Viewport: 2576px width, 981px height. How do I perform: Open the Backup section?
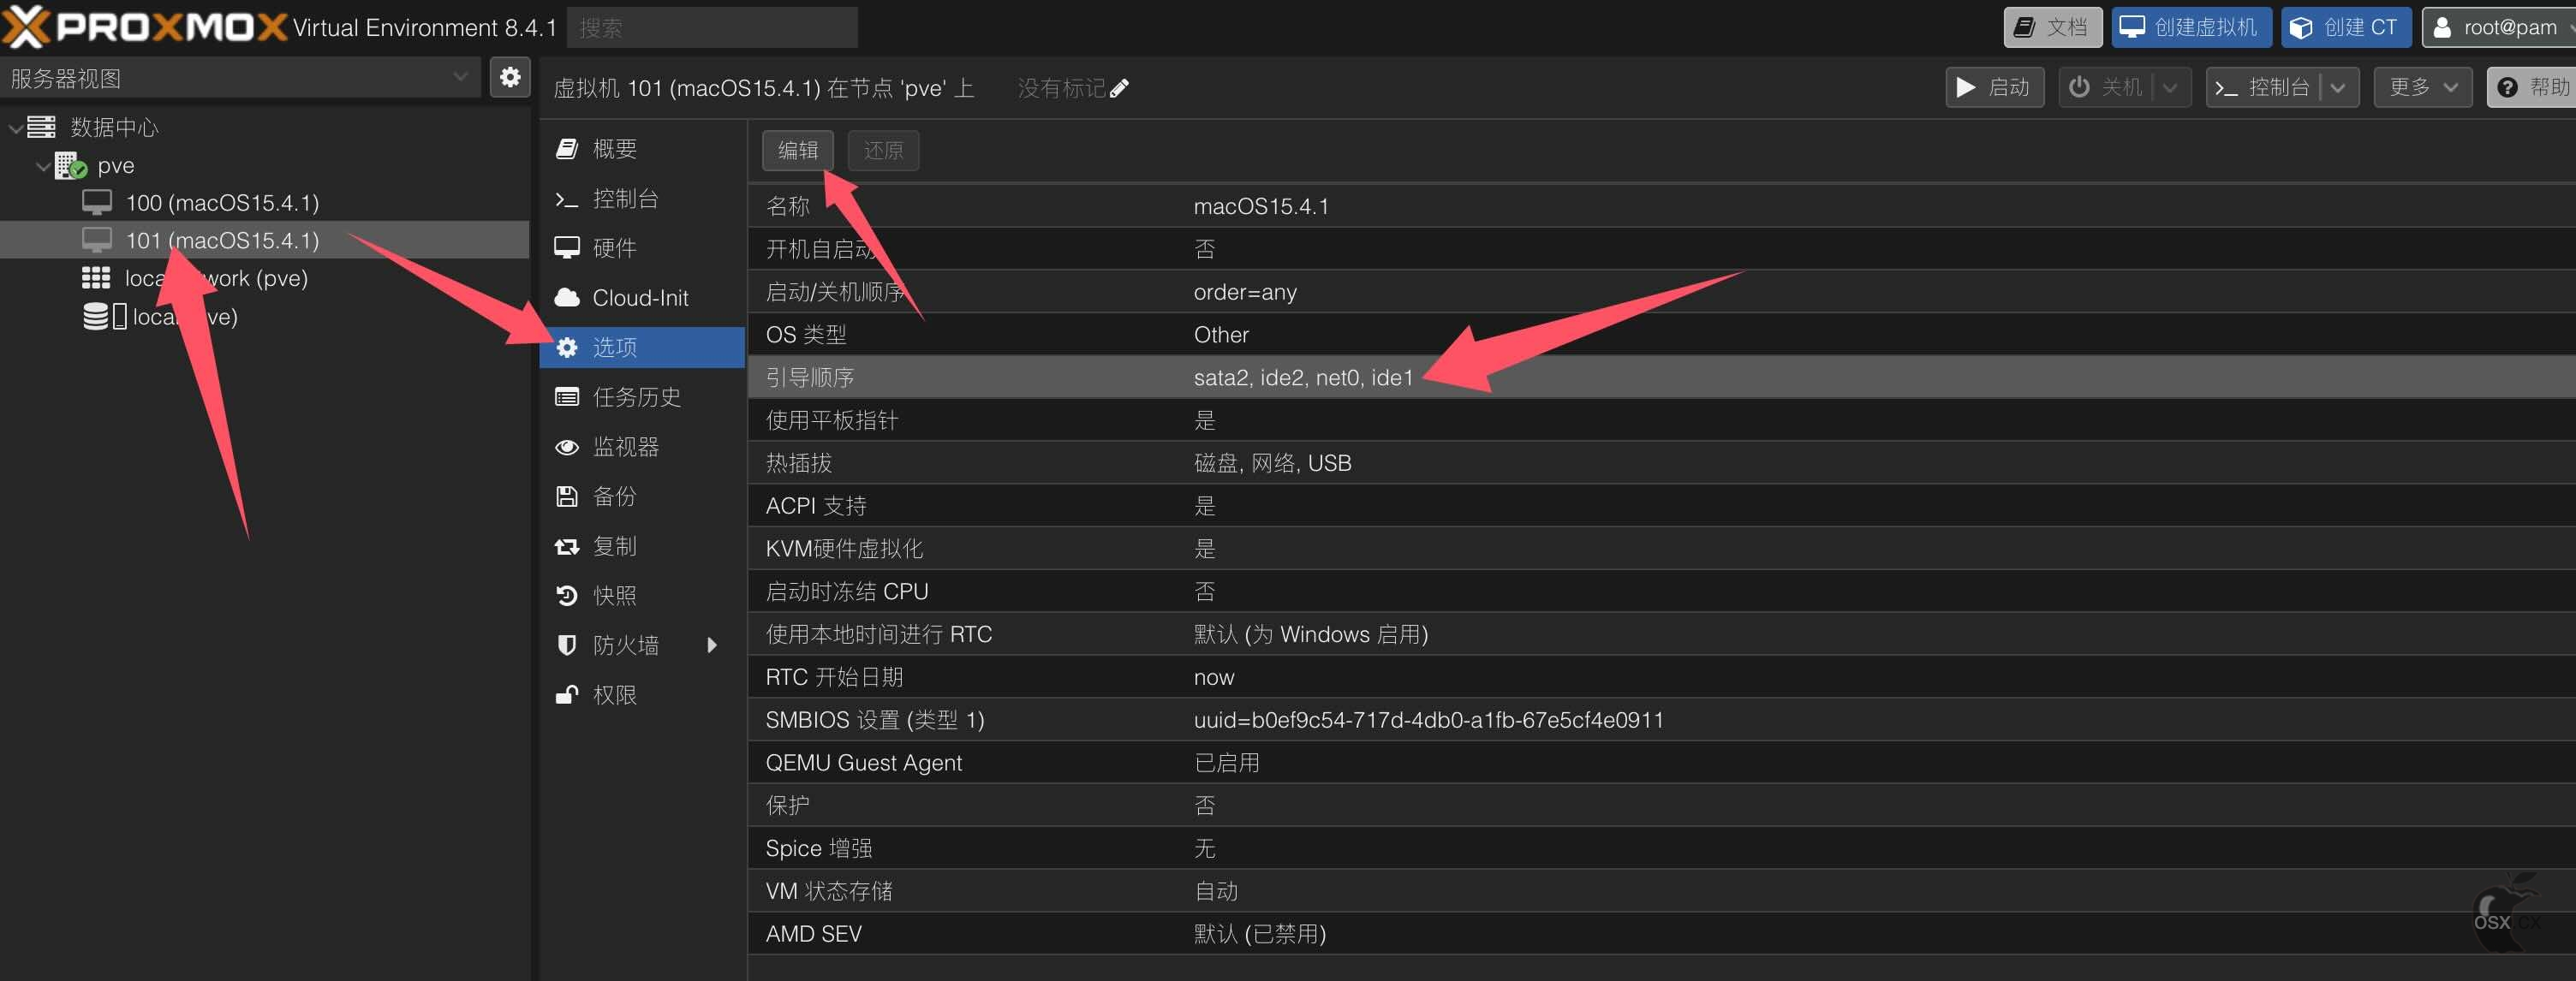pos(642,496)
